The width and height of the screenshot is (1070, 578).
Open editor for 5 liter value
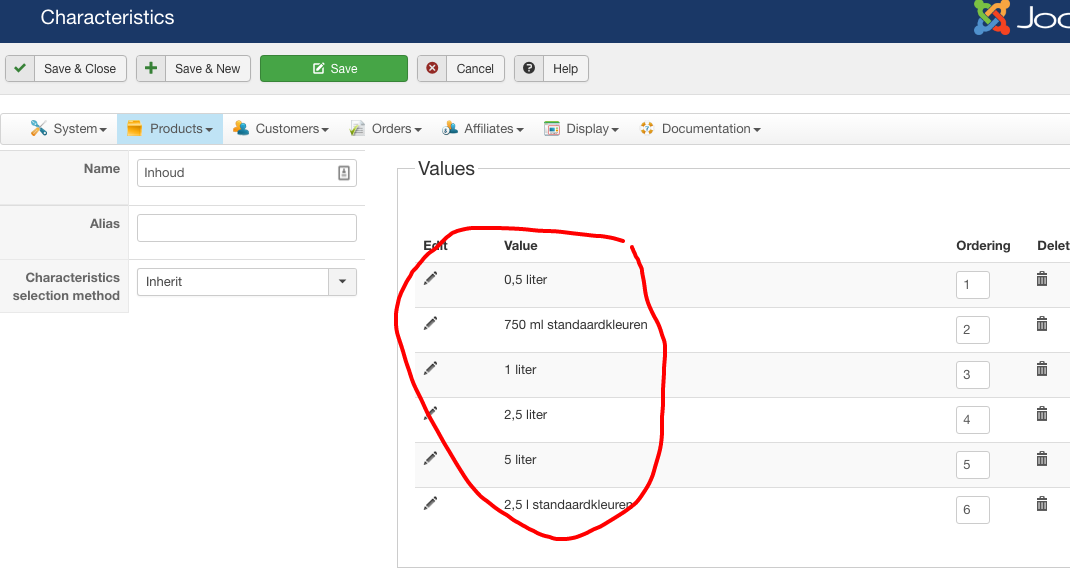tap(430, 459)
